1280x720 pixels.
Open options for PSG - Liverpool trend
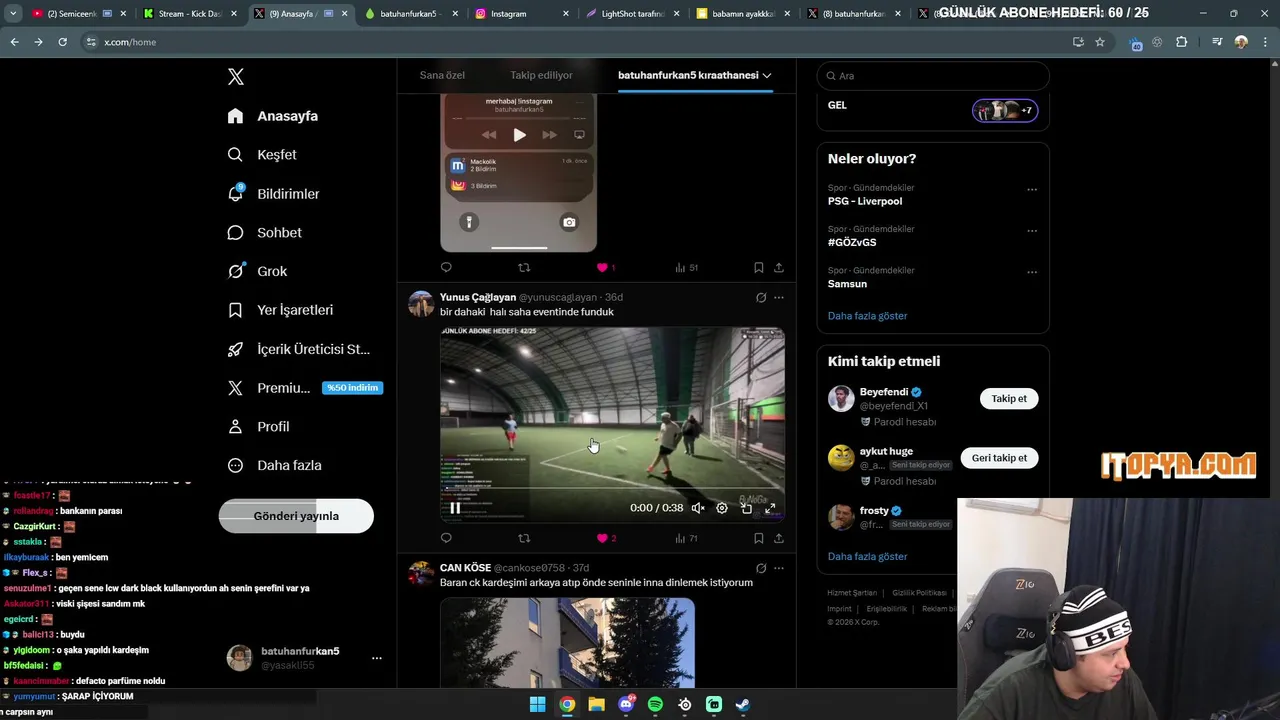point(1032,189)
